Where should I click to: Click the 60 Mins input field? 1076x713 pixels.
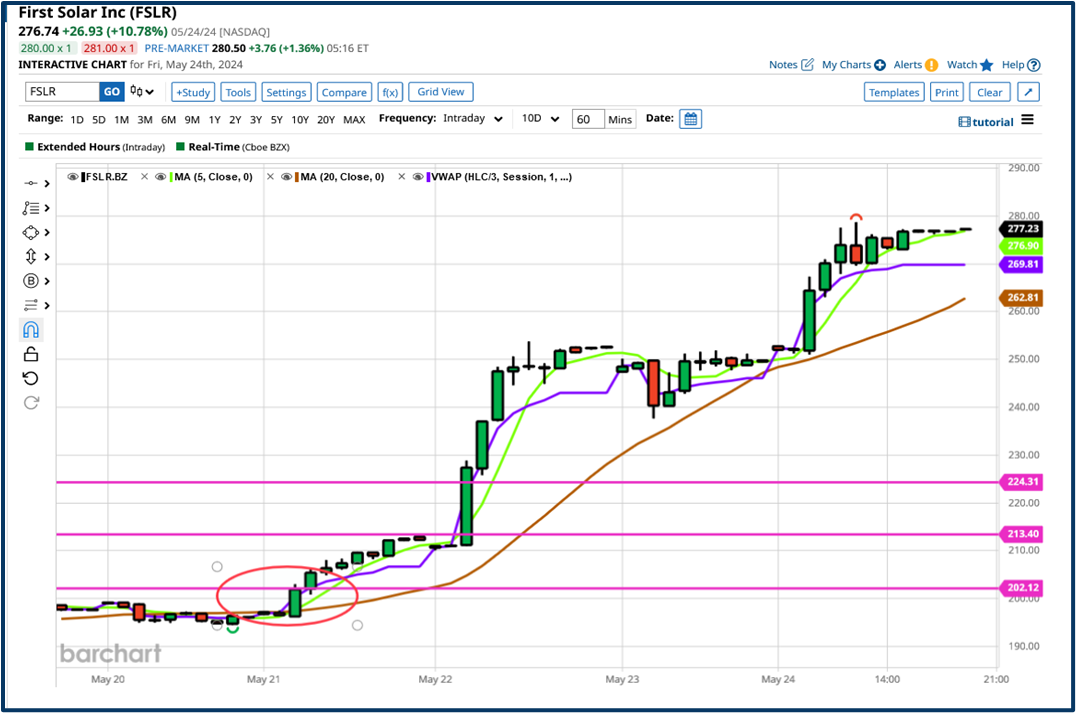(x=590, y=118)
